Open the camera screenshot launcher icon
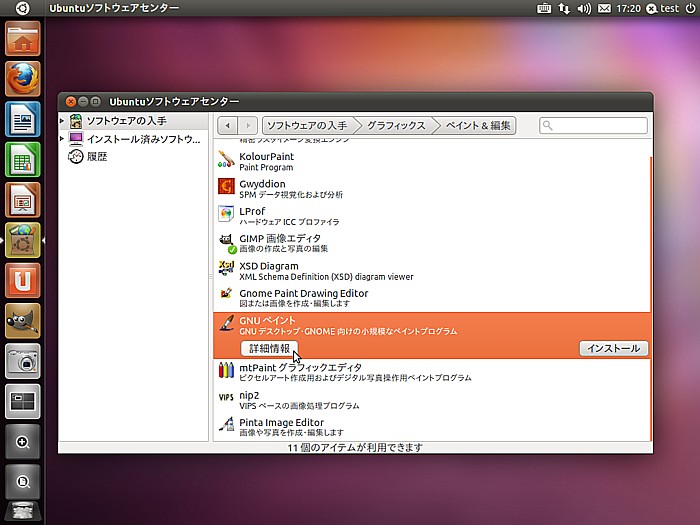 pyautogui.click(x=23, y=361)
